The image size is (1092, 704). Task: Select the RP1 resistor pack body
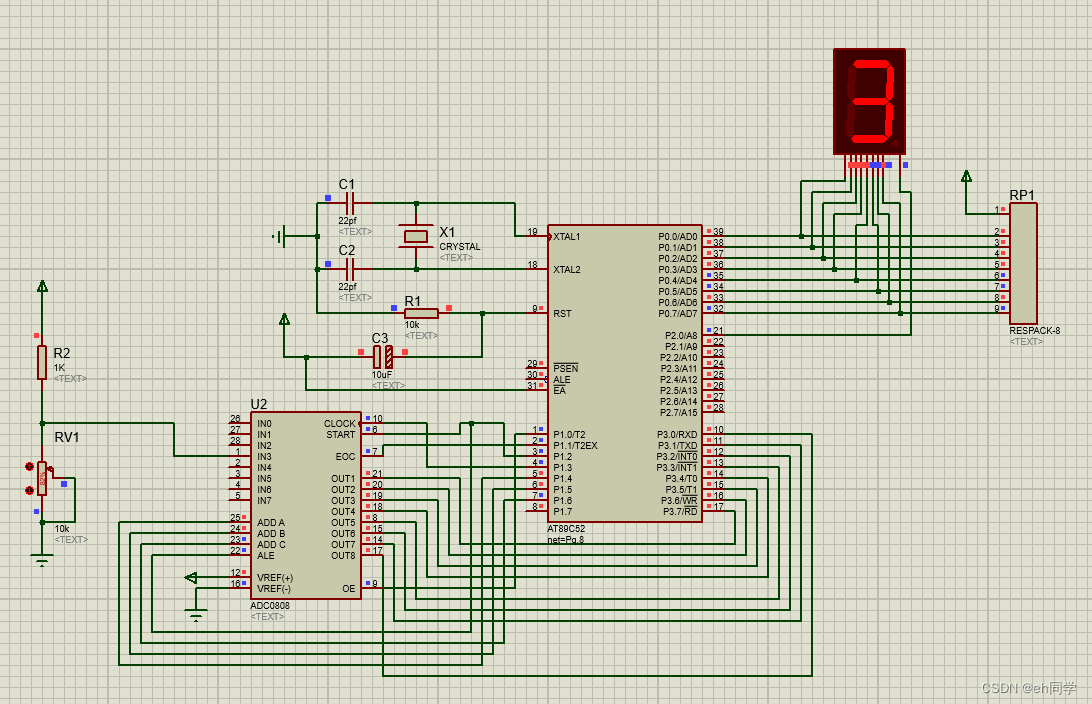pos(1023,263)
